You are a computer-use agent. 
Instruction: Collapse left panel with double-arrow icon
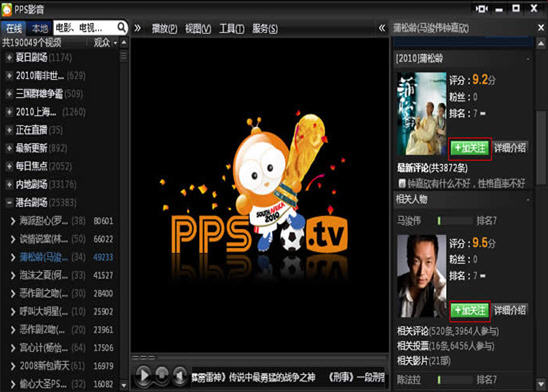point(137,28)
